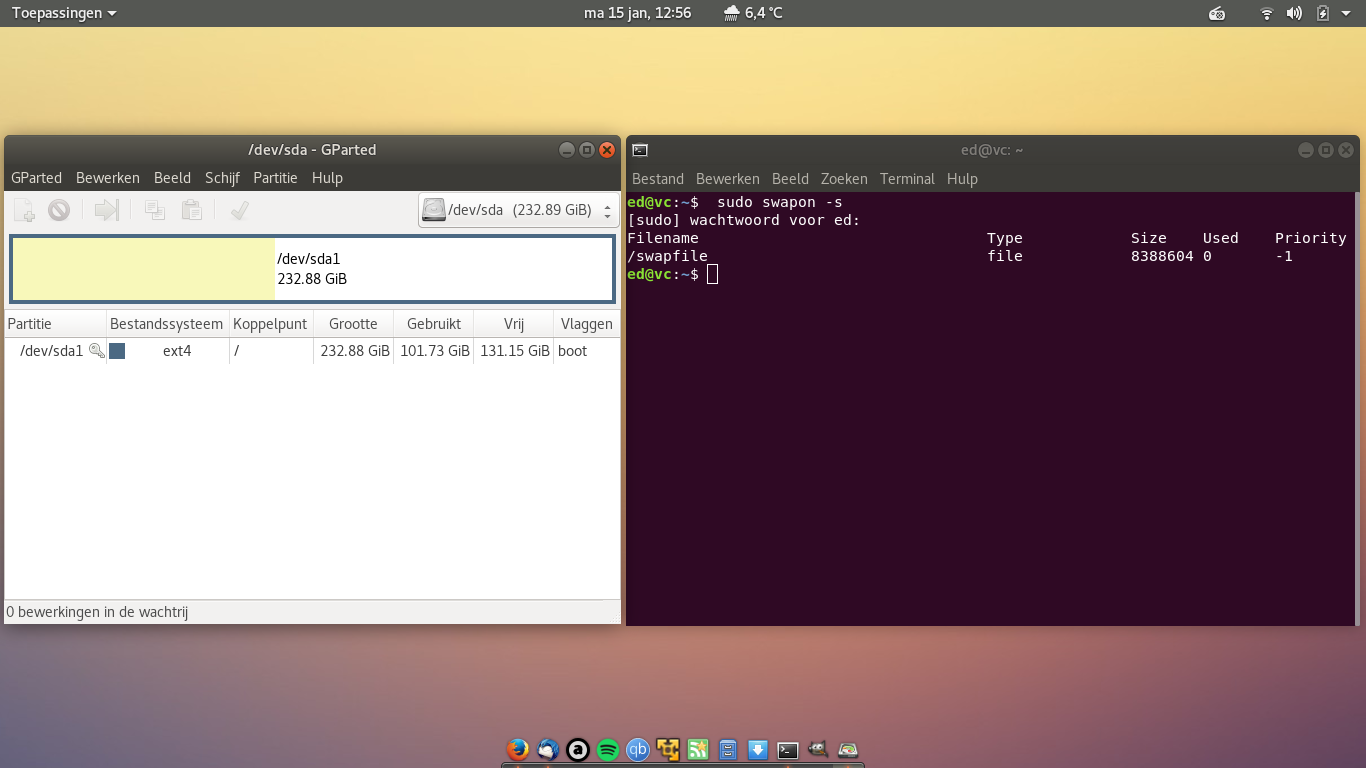The image size is (1366, 768).
Task: Open the green RSS feed reader icon
Action: [x=698, y=749]
